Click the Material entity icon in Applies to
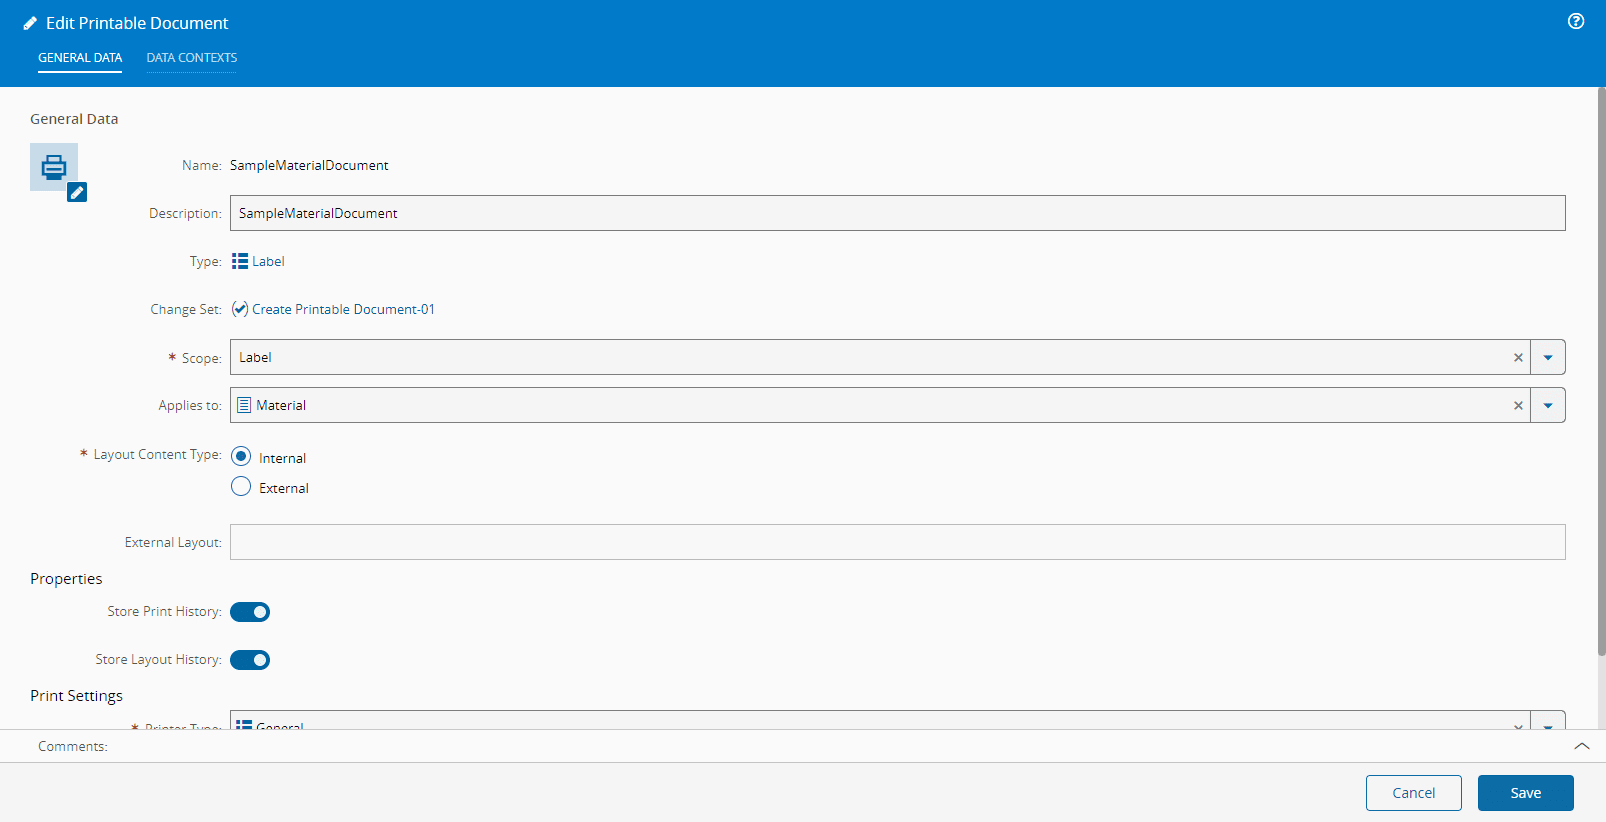The width and height of the screenshot is (1606, 822). pyautogui.click(x=244, y=405)
